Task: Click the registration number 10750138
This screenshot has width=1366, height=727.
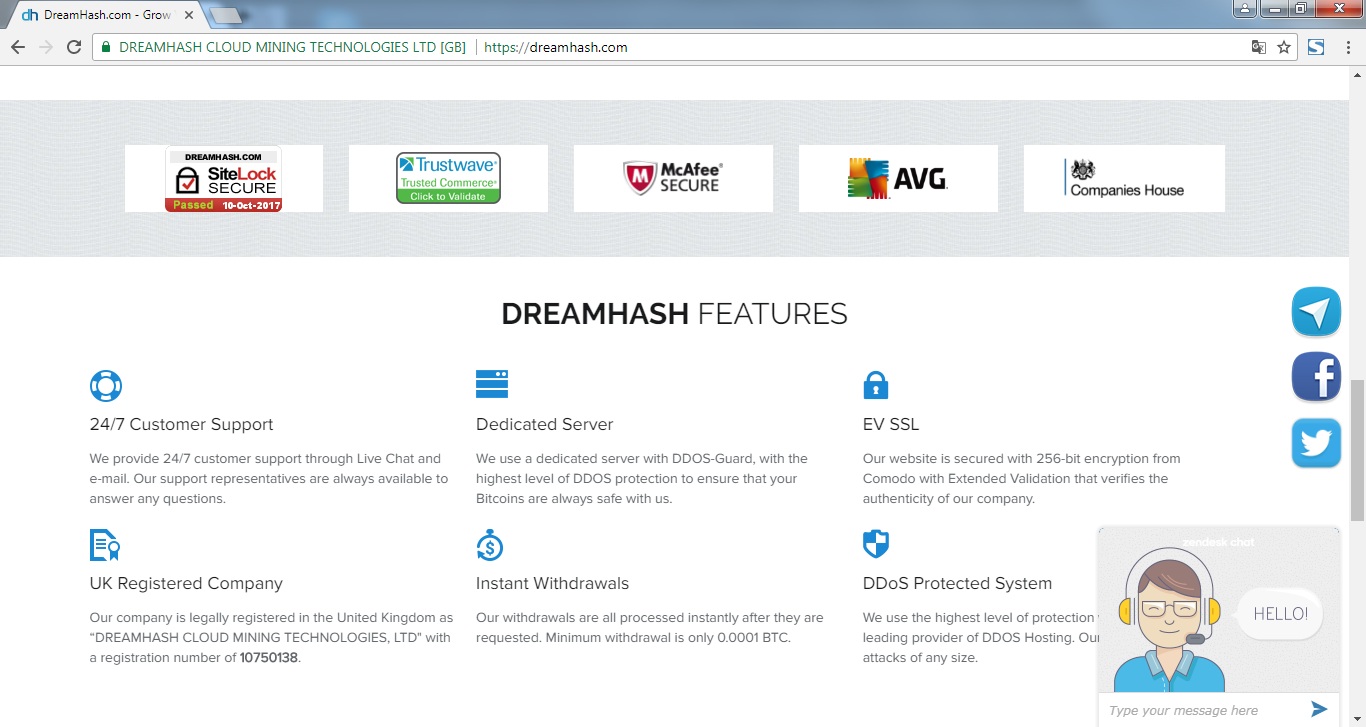Action: pyautogui.click(x=269, y=657)
